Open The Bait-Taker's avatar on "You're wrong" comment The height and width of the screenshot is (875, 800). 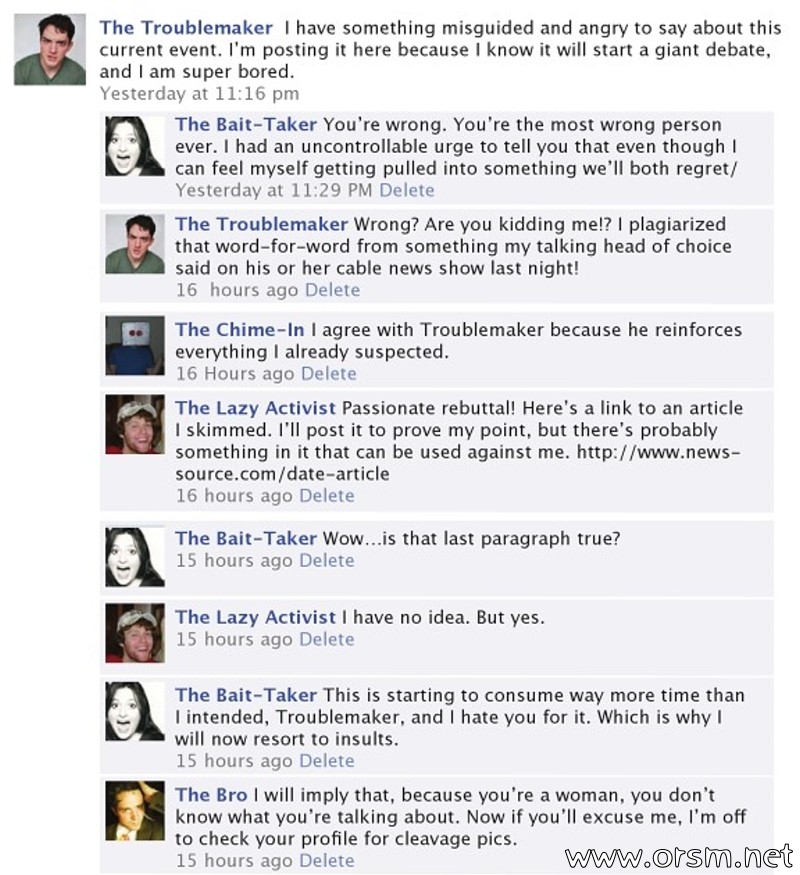pyautogui.click(x=135, y=146)
